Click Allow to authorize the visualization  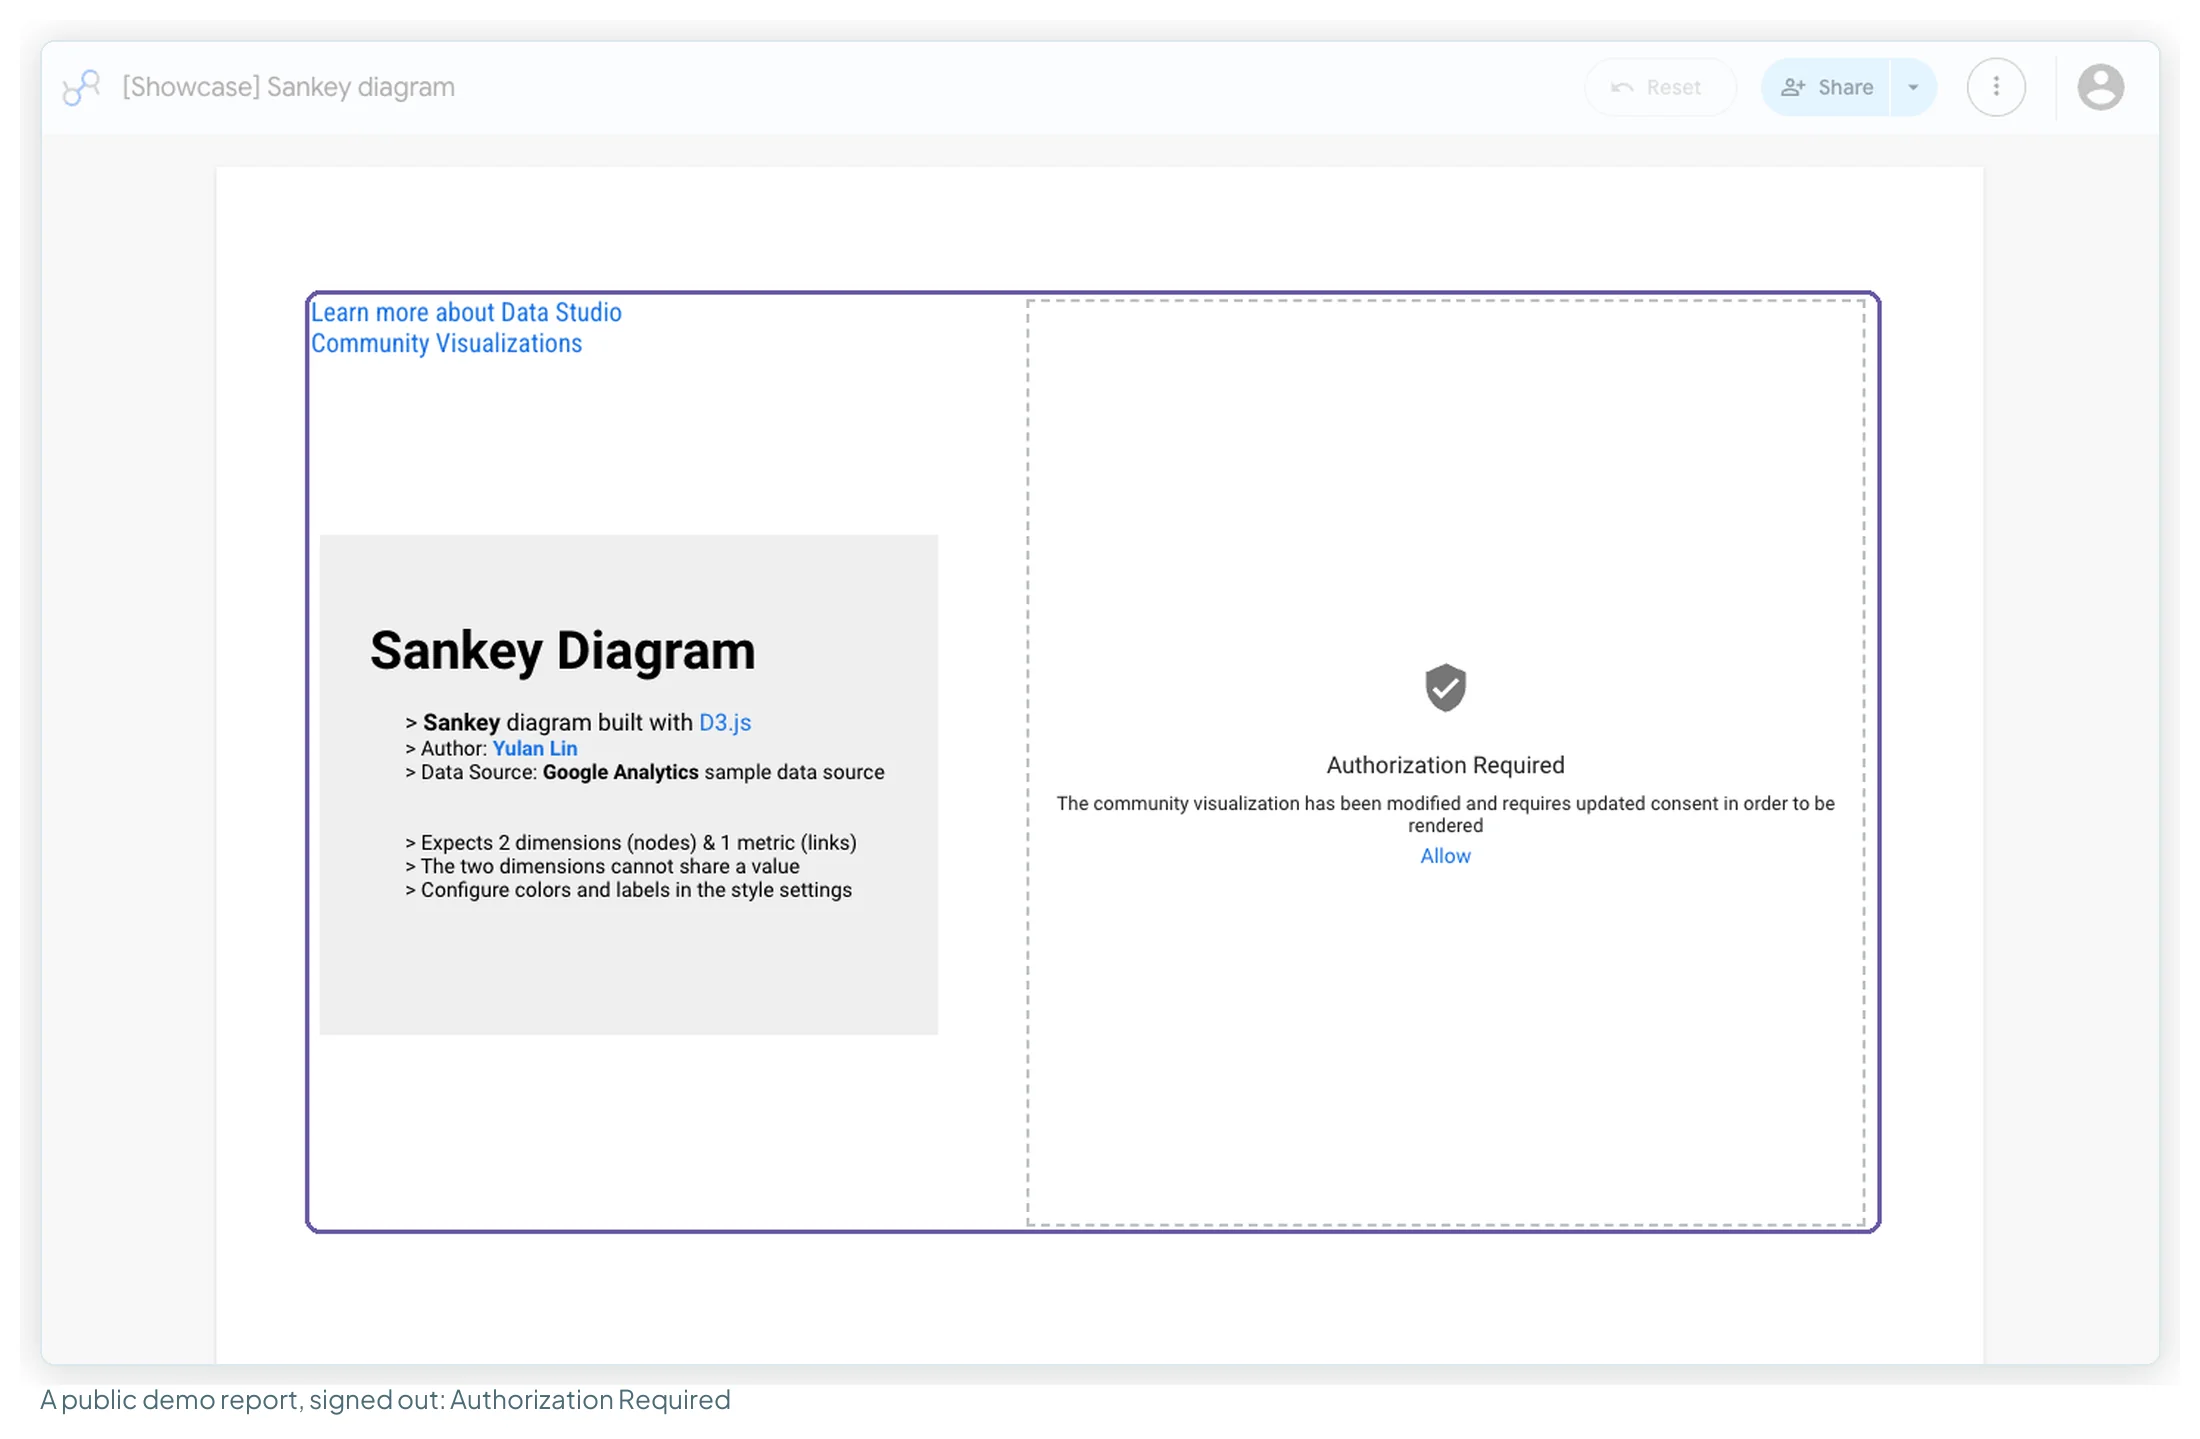[1445, 856]
